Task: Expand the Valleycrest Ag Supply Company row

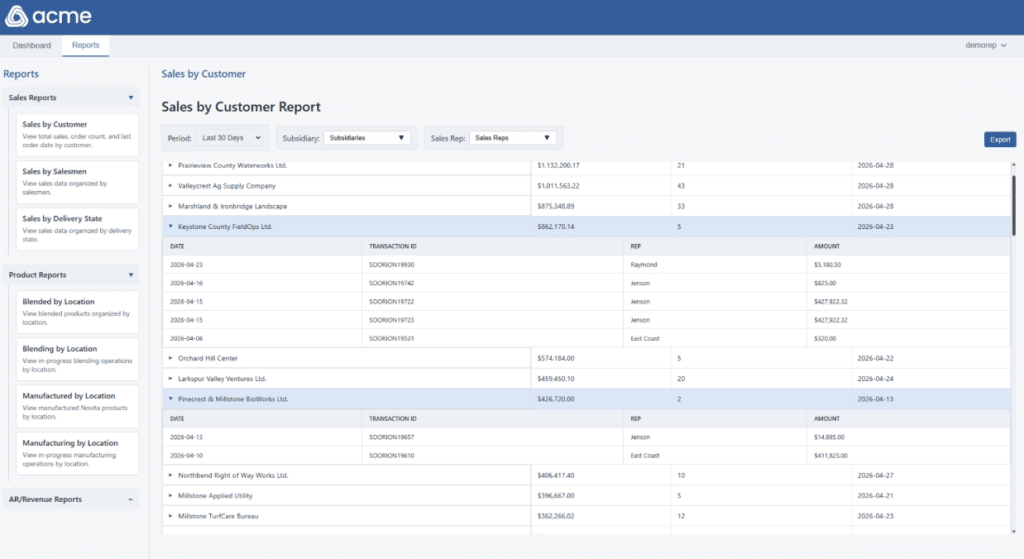Action: (170, 185)
